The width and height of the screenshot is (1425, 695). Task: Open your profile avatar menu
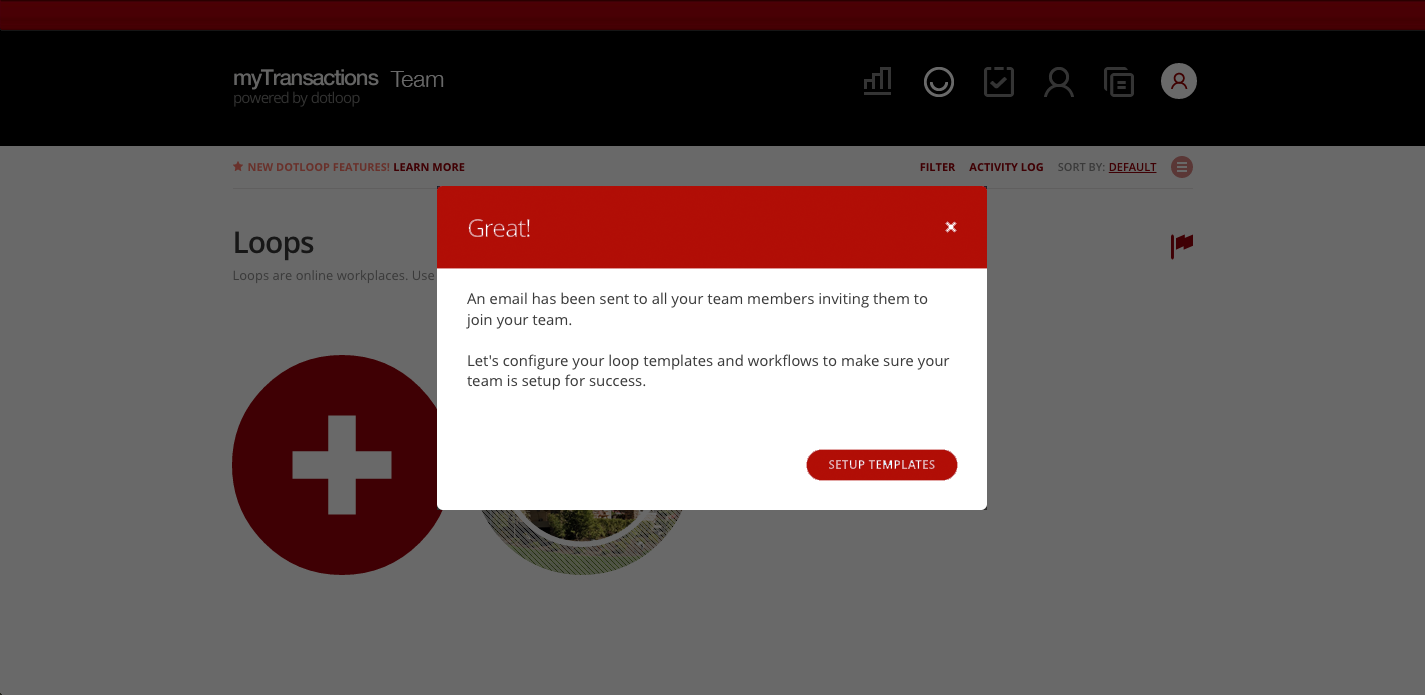(1178, 81)
